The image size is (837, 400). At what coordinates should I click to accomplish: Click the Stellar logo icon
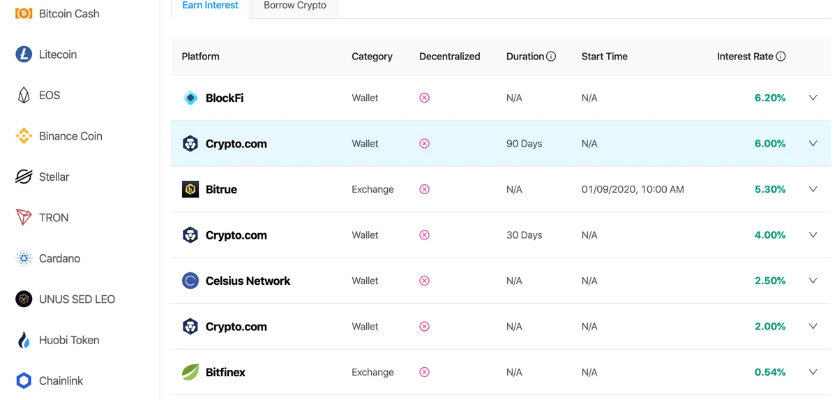[x=23, y=176]
